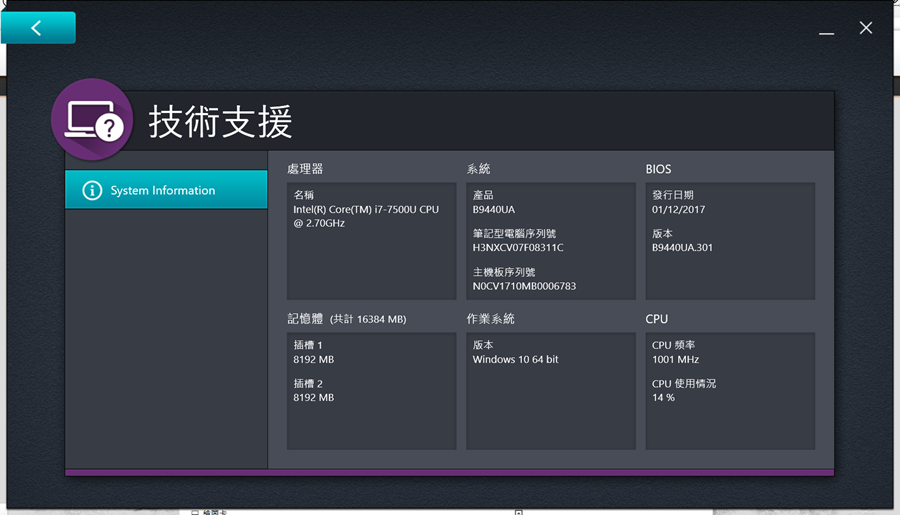
Task: Click the 系統 section heading
Action: [478, 169]
